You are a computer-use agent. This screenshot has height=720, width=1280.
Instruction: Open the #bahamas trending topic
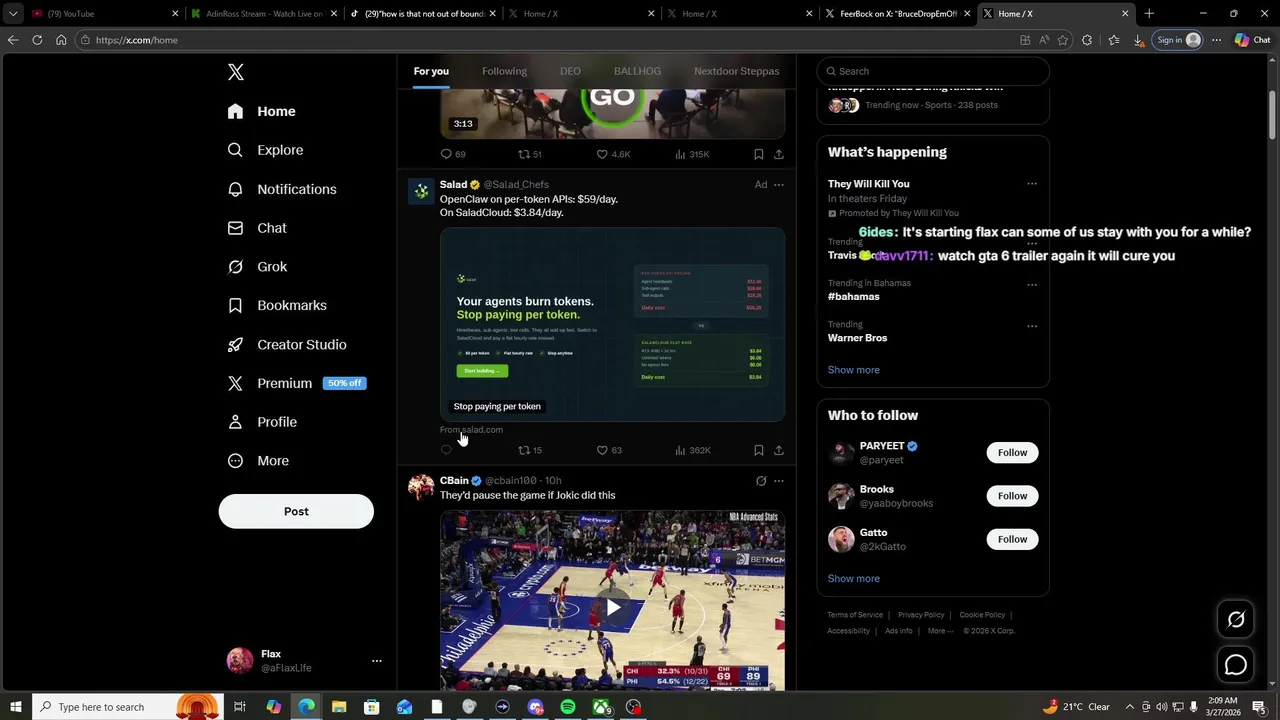[853, 297]
